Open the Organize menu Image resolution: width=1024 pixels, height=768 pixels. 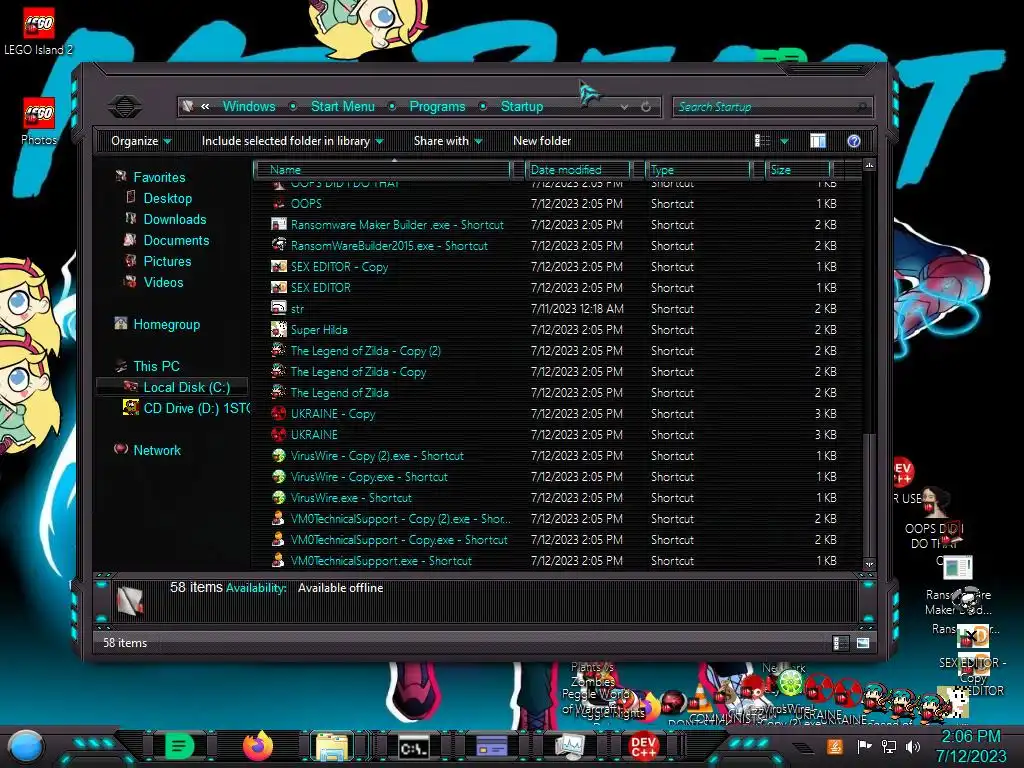coord(141,141)
